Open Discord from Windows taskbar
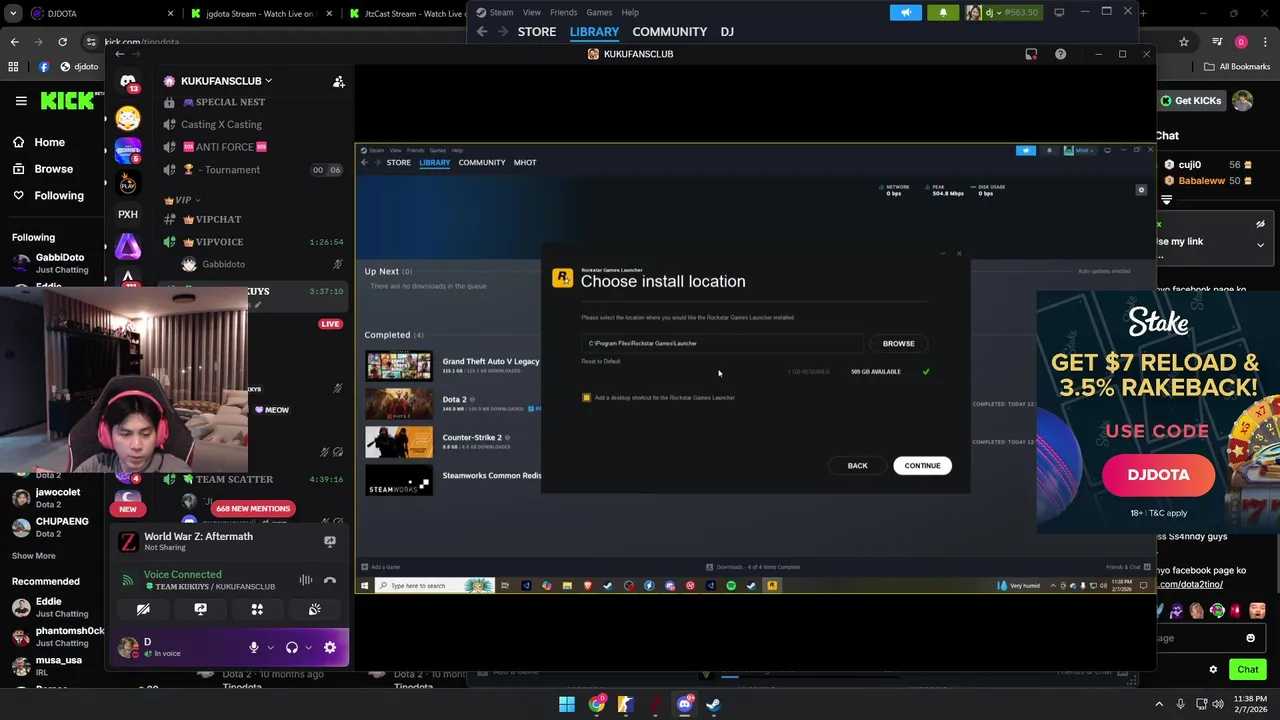Viewport: 1280px width, 720px height. coord(684,704)
